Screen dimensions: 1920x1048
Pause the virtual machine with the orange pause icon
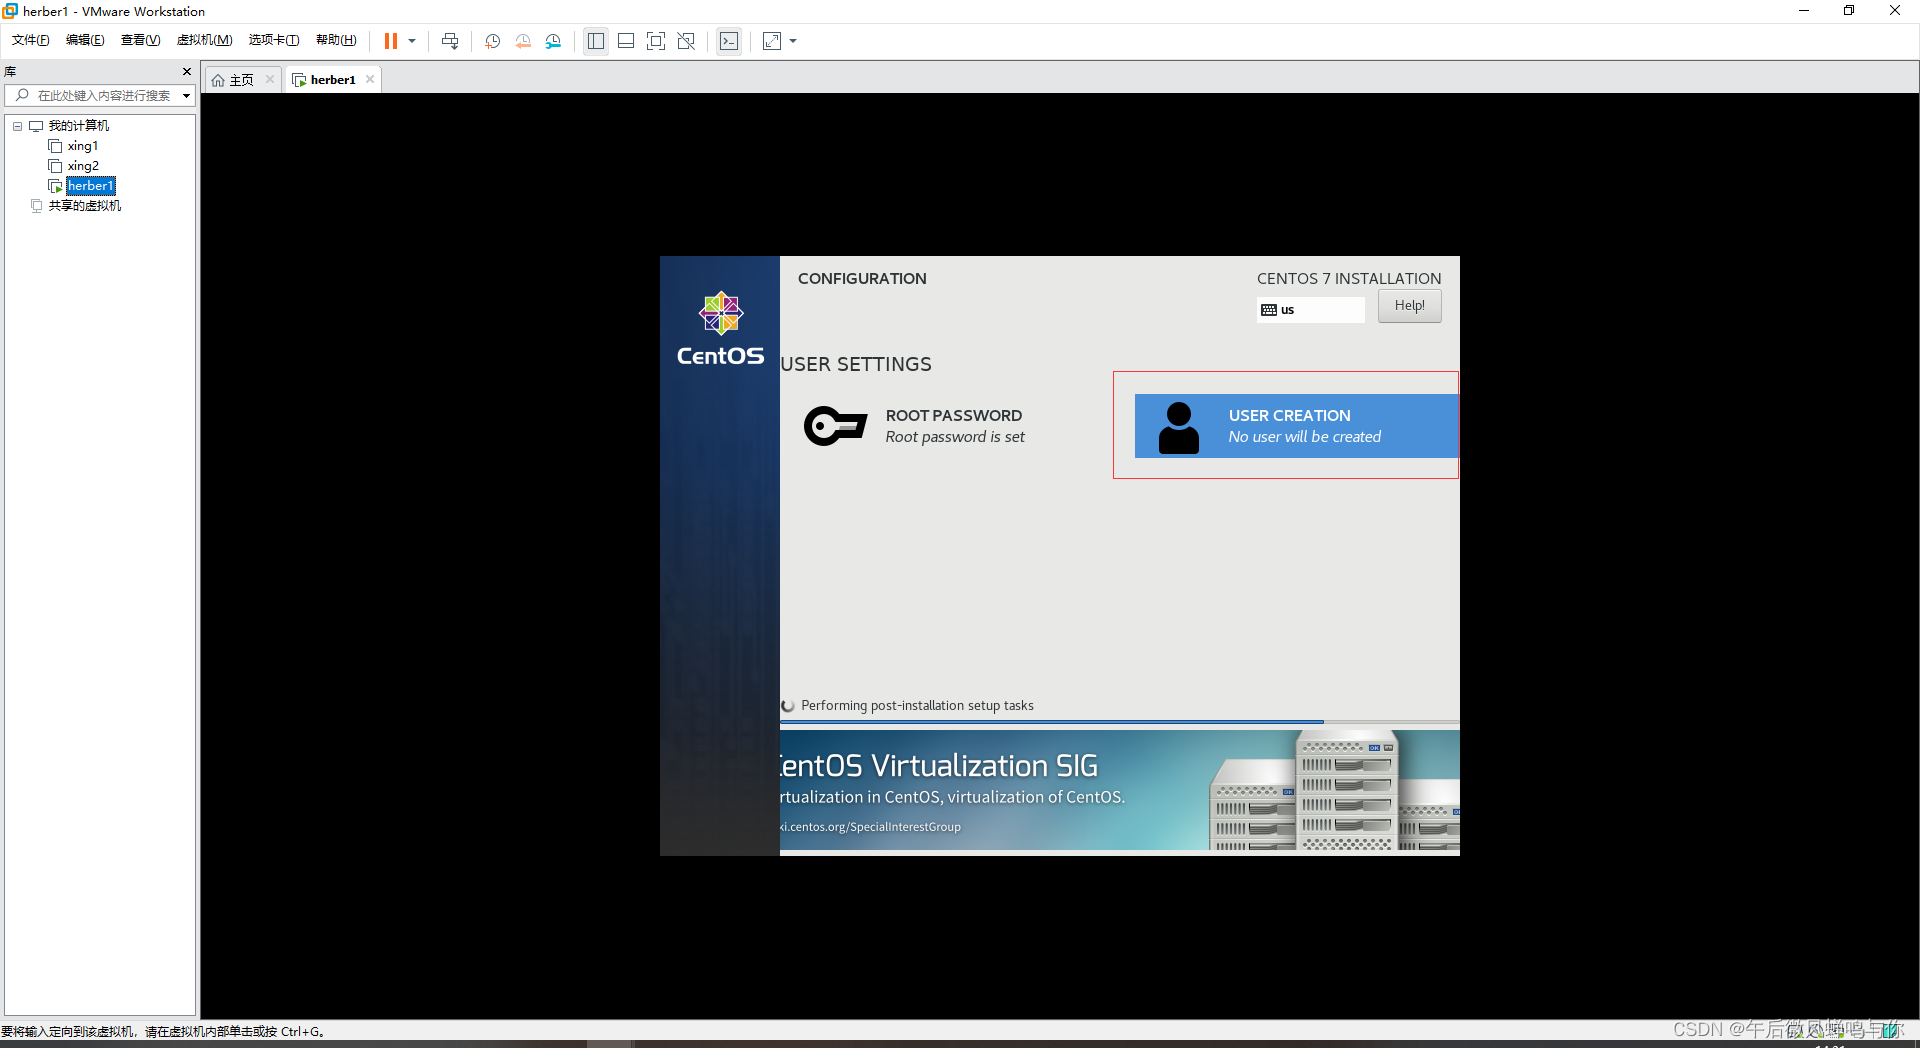tap(391, 41)
